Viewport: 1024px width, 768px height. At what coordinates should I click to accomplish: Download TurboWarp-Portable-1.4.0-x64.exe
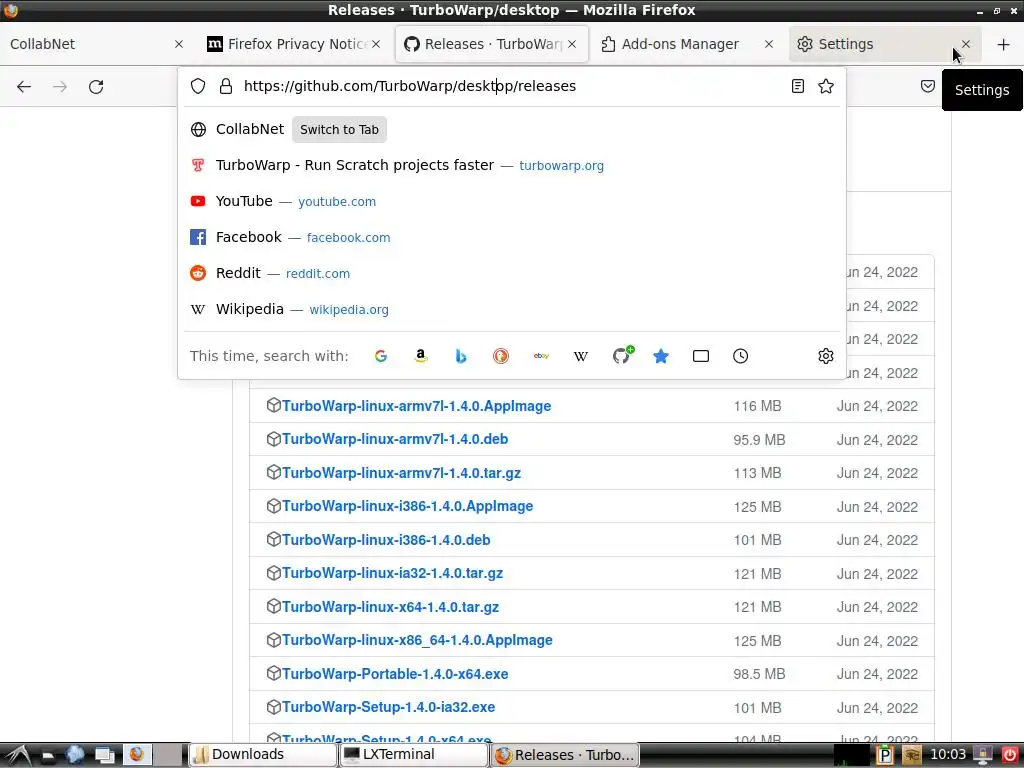[394, 674]
